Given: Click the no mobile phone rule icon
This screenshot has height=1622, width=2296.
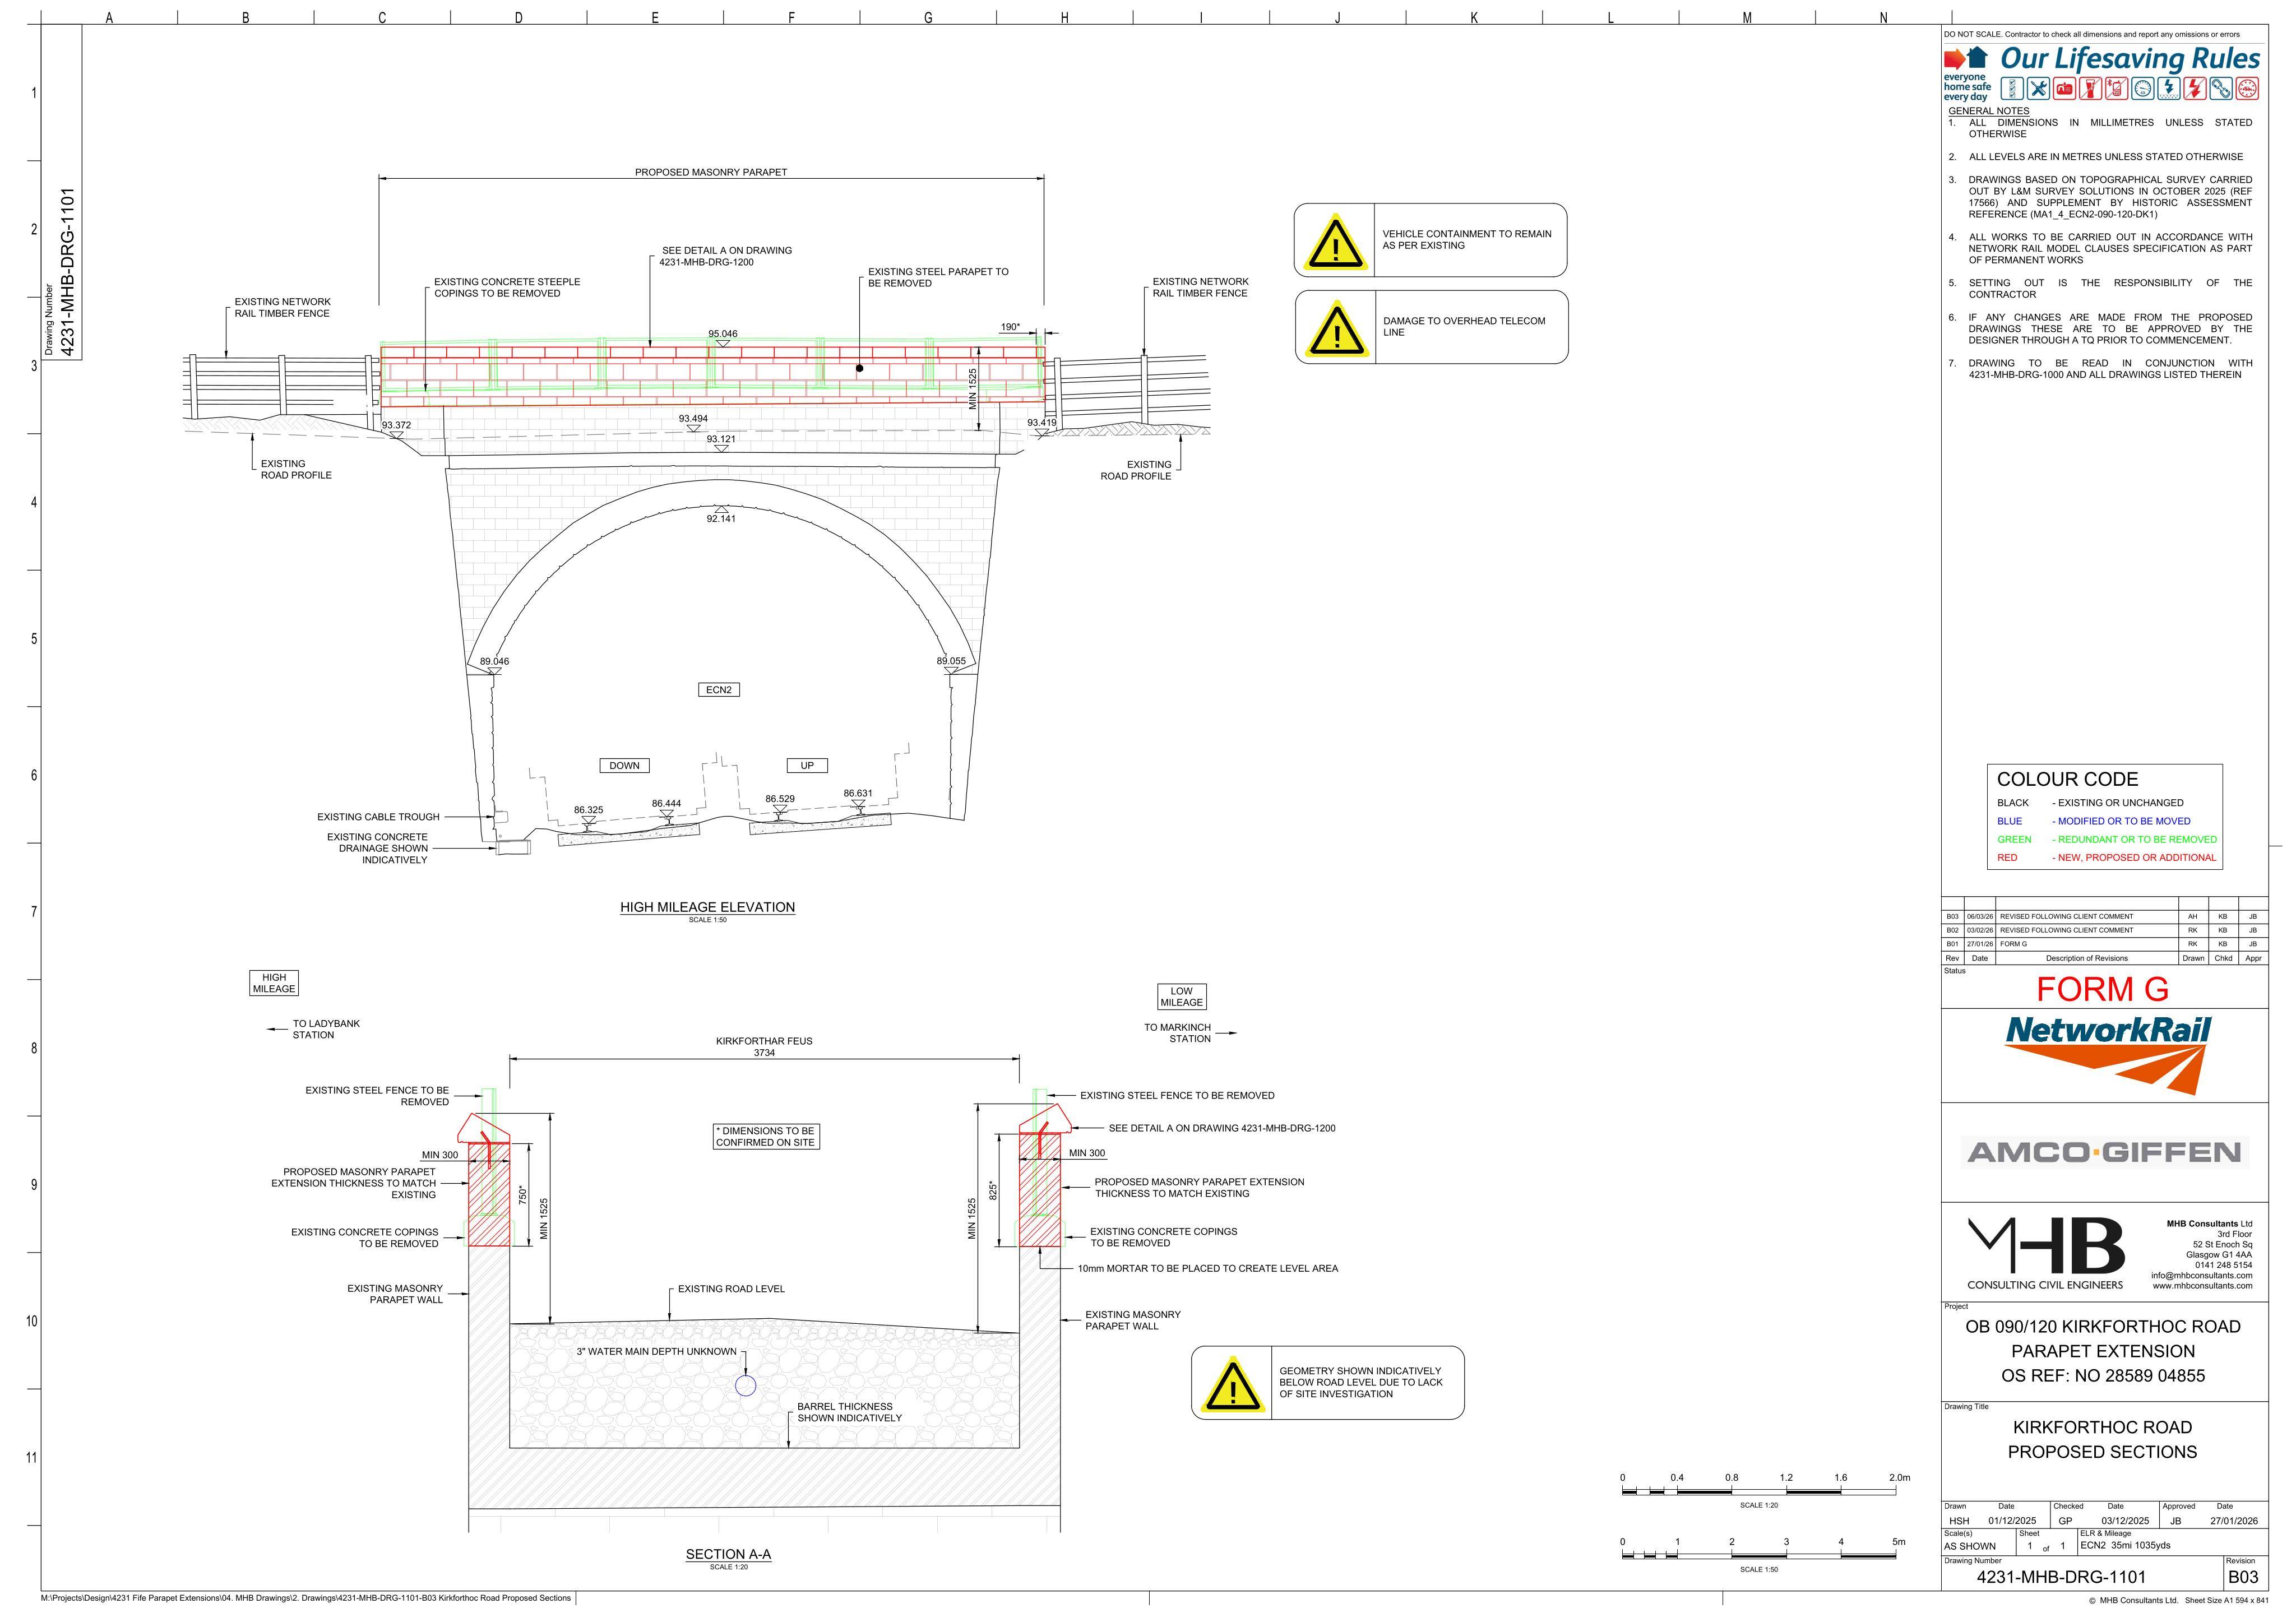Looking at the screenshot, I should 2117,88.
